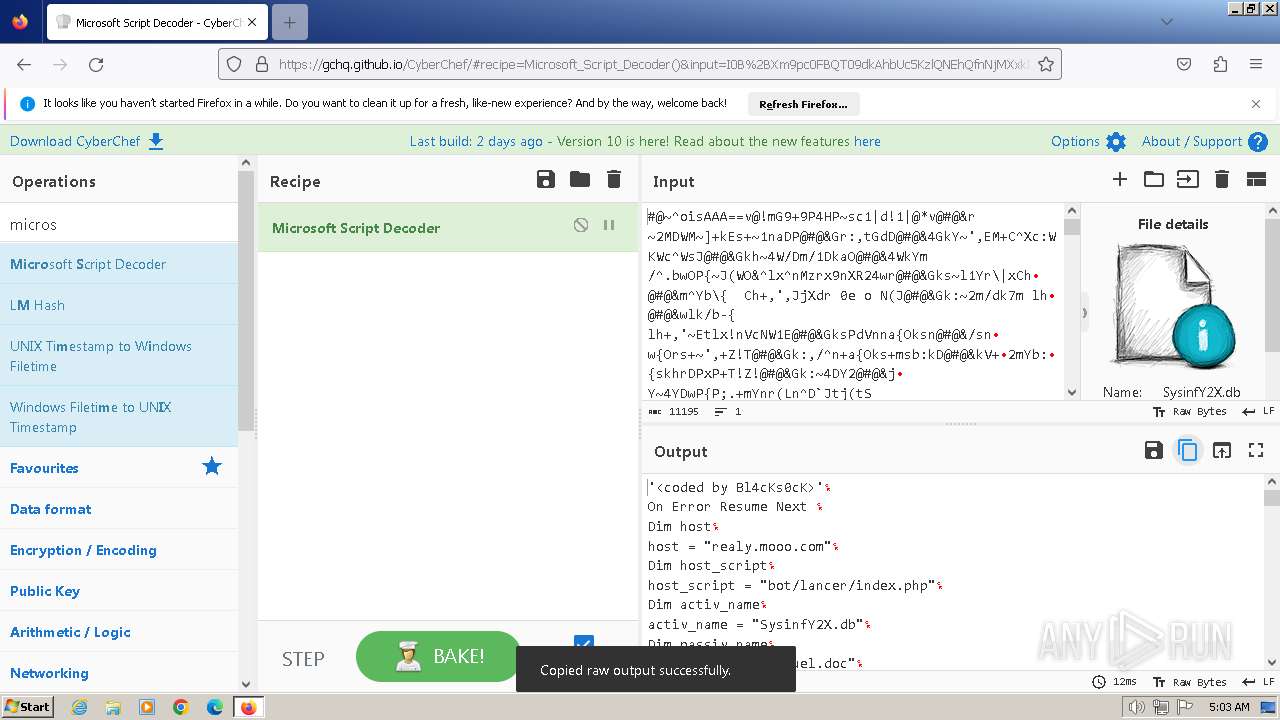Save the recipe with the disk icon
Viewport: 1280px width, 720px height.
pyautogui.click(x=546, y=180)
